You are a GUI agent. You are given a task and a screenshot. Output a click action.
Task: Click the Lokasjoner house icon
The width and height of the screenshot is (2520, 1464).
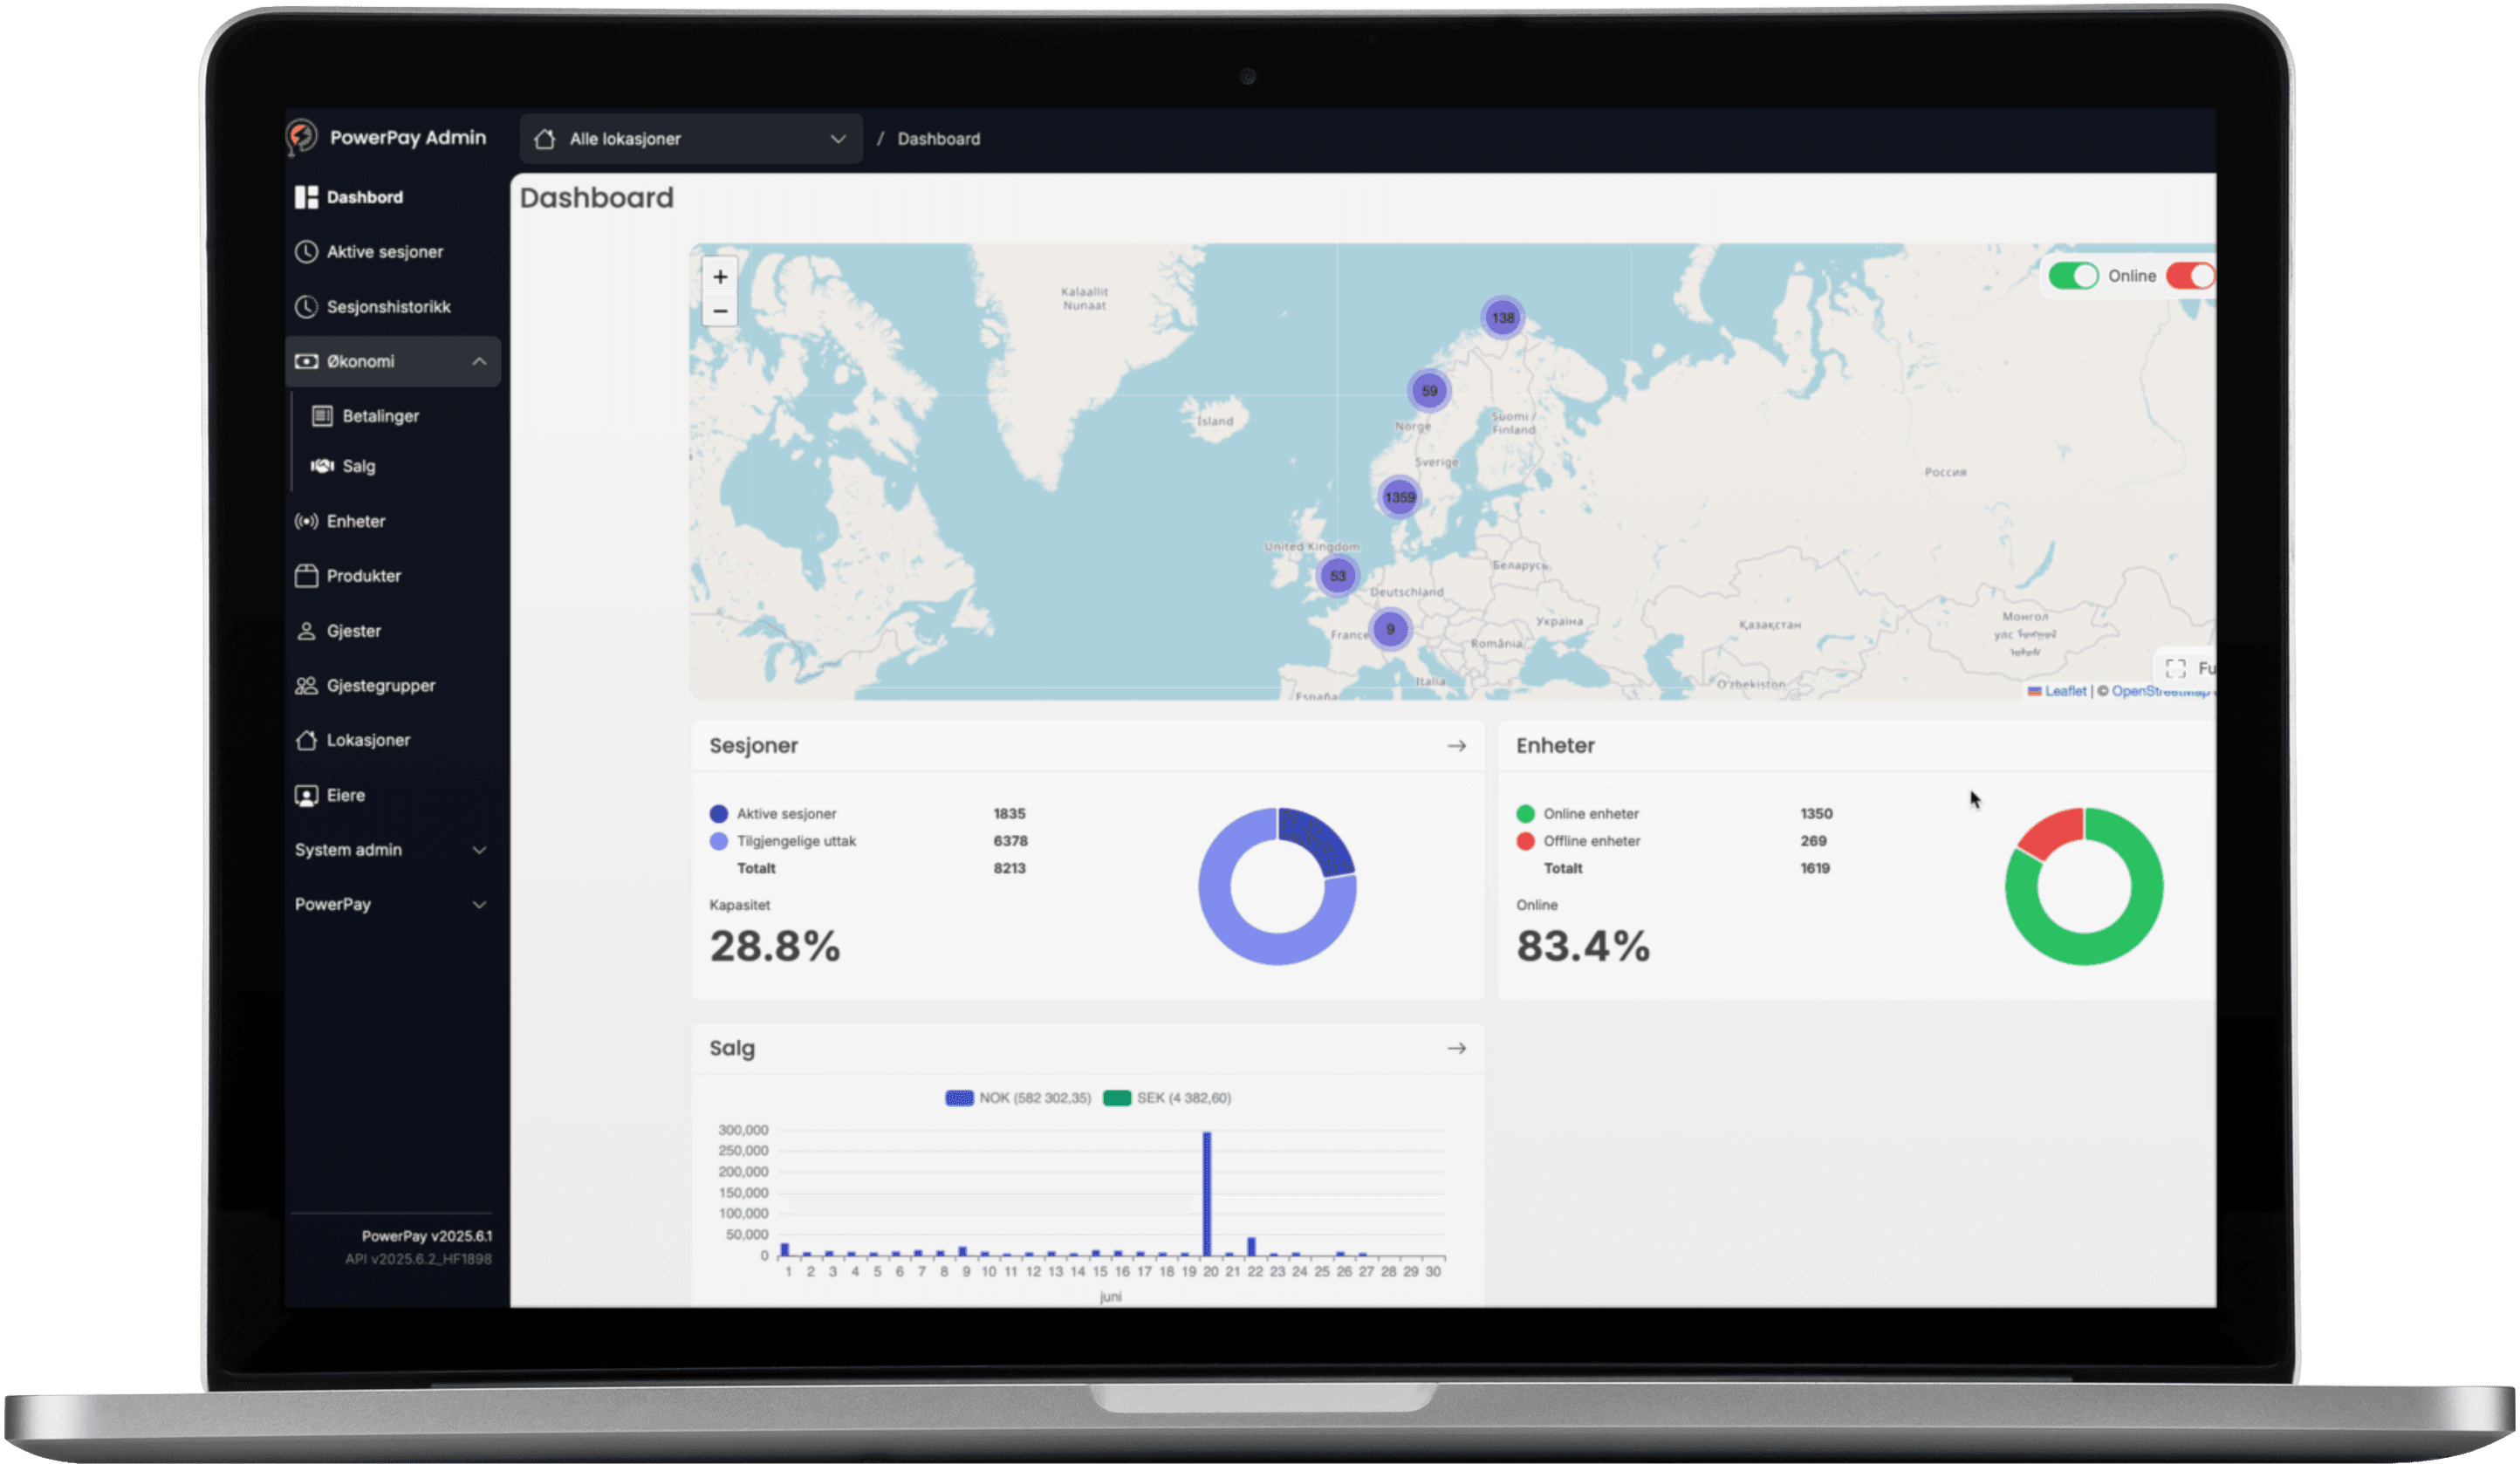[x=306, y=740]
